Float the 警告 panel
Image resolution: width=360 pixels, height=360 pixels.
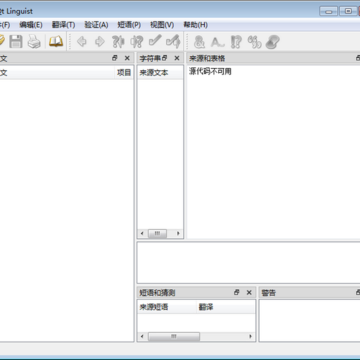click(358, 292)
